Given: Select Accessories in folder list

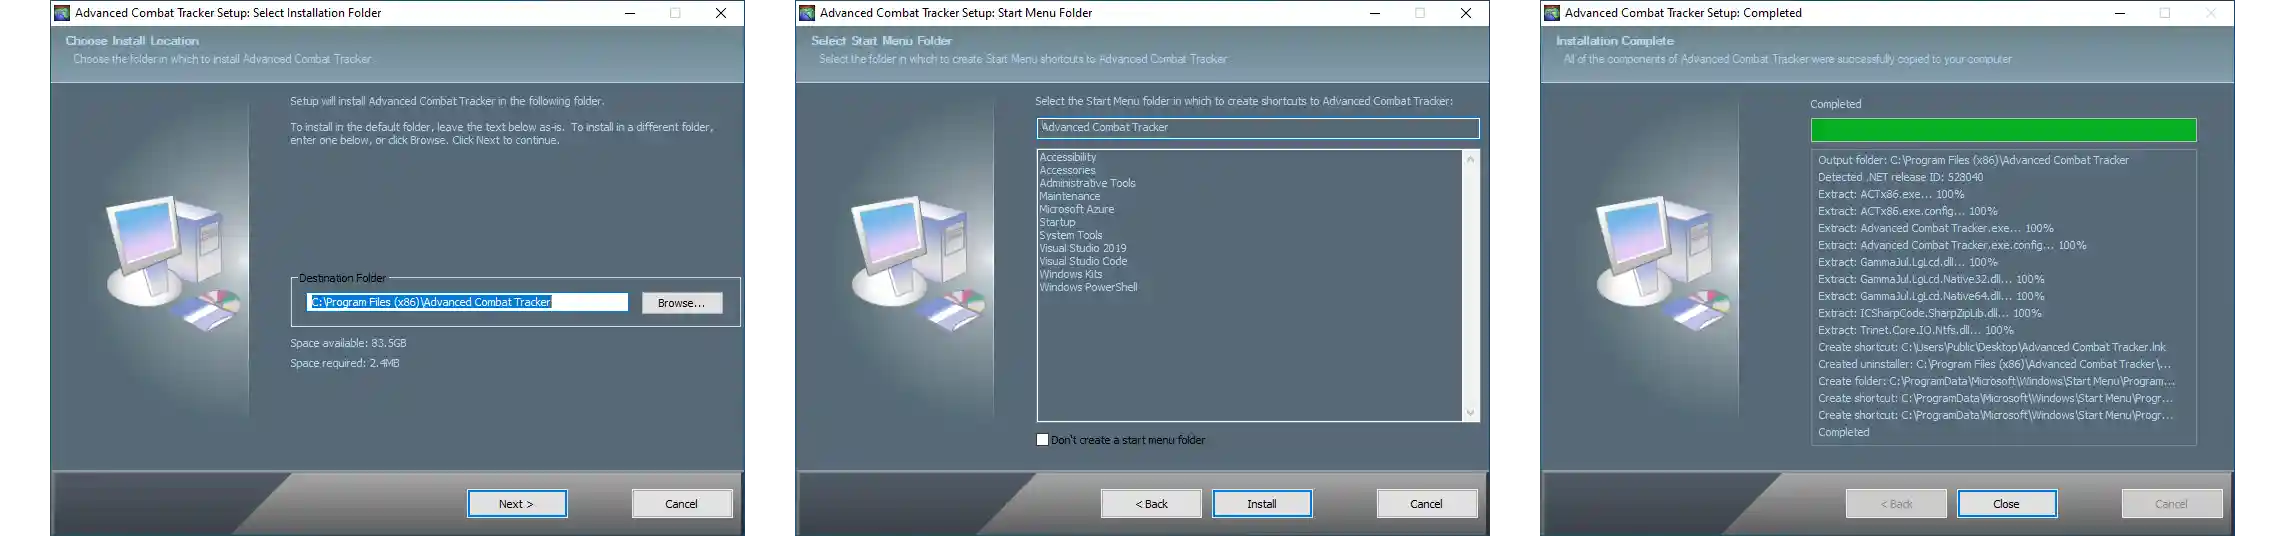Looking at the screenshot, I should (x=1067, y=170).
